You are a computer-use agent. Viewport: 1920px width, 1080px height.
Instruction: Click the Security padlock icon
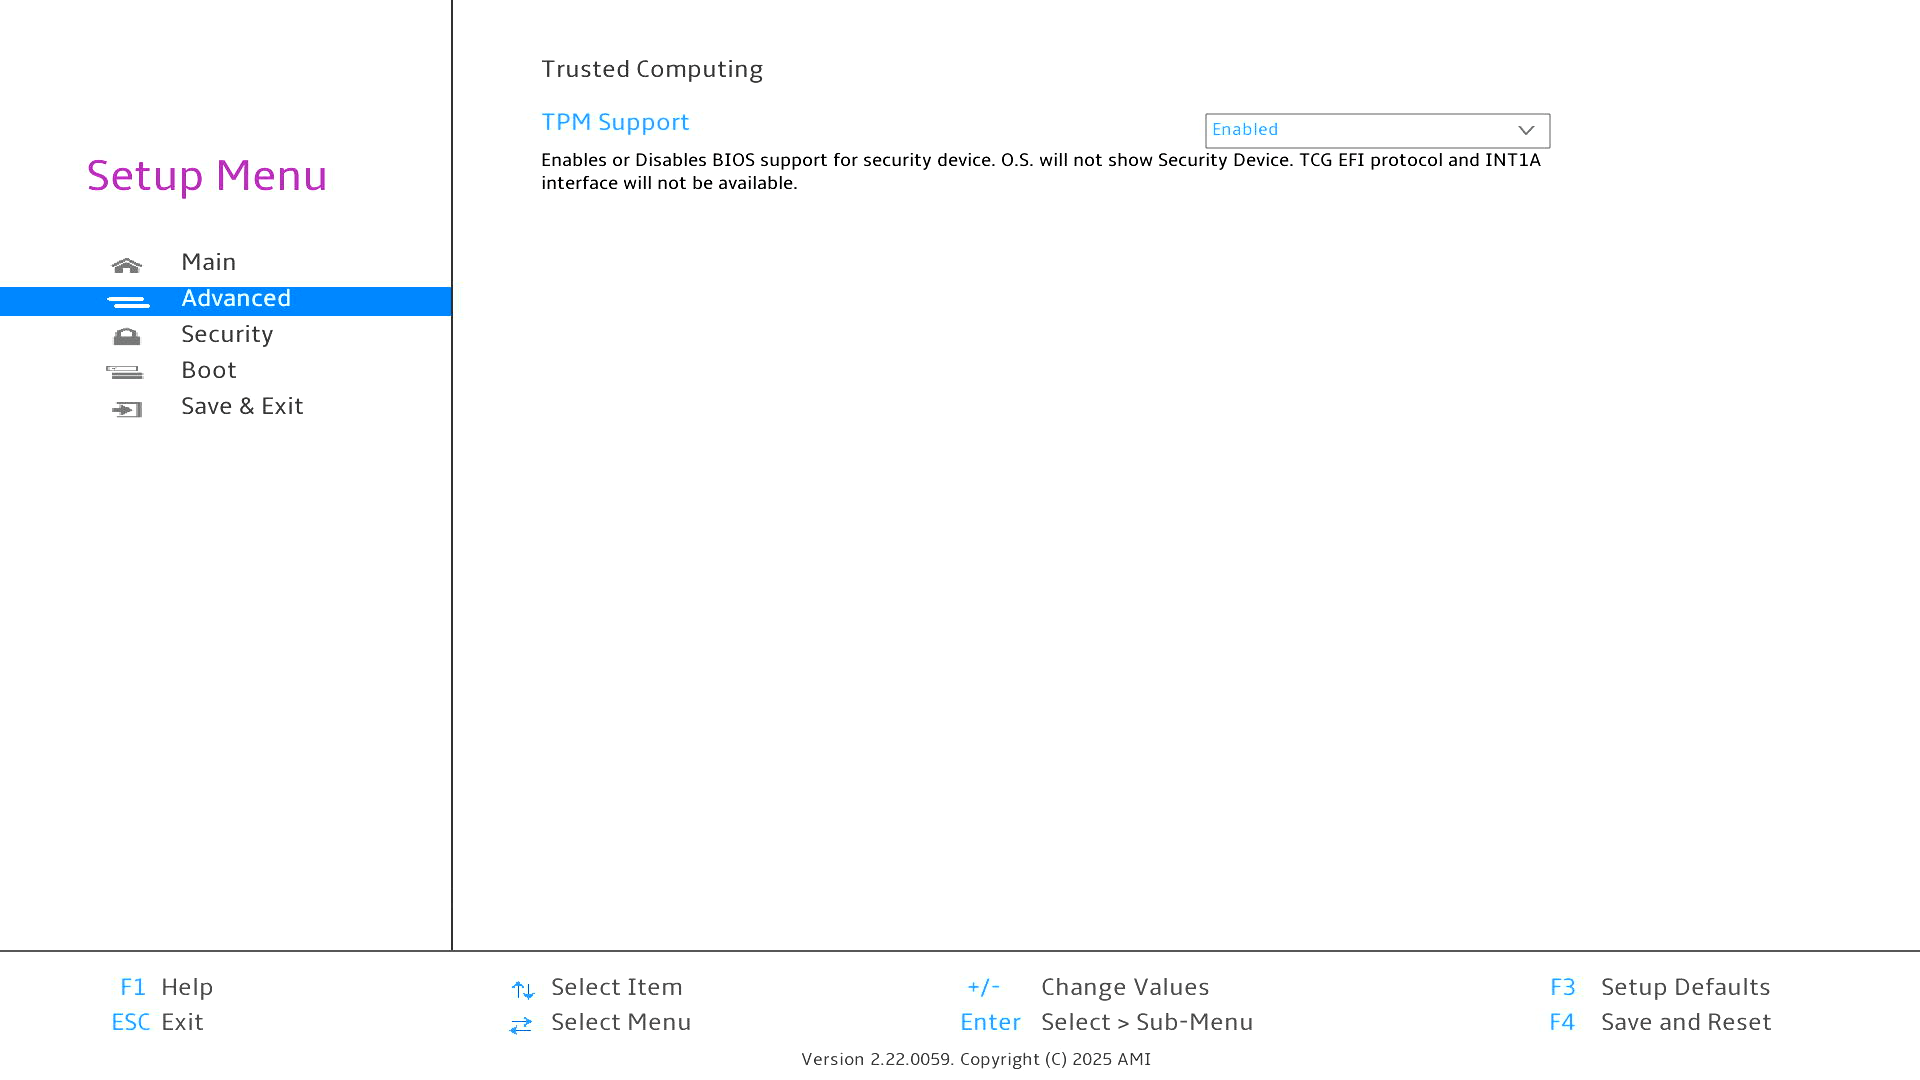(x=127, y=337)
